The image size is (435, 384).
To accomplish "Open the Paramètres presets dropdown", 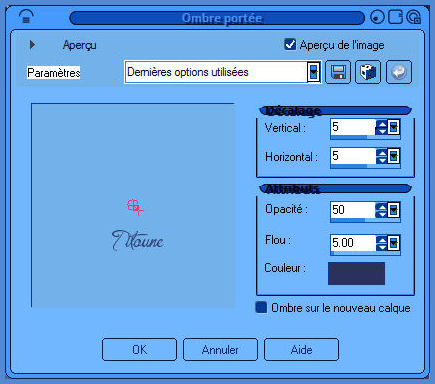I will tap(313, 72).
